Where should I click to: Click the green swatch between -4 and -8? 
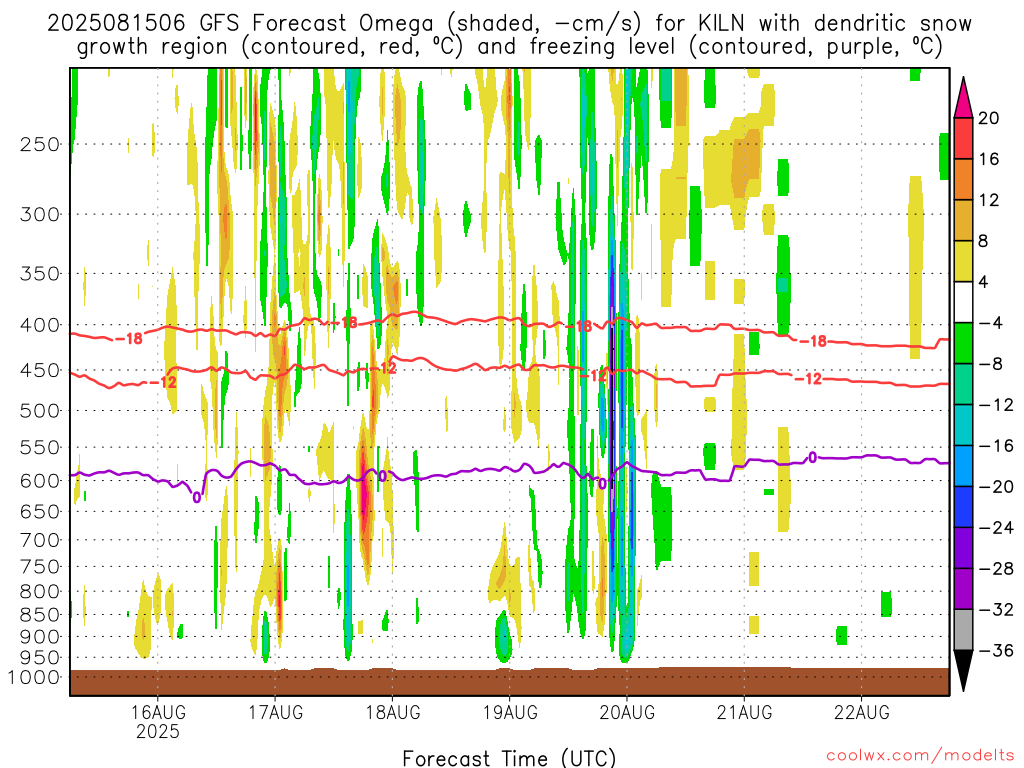click(963, 343)
